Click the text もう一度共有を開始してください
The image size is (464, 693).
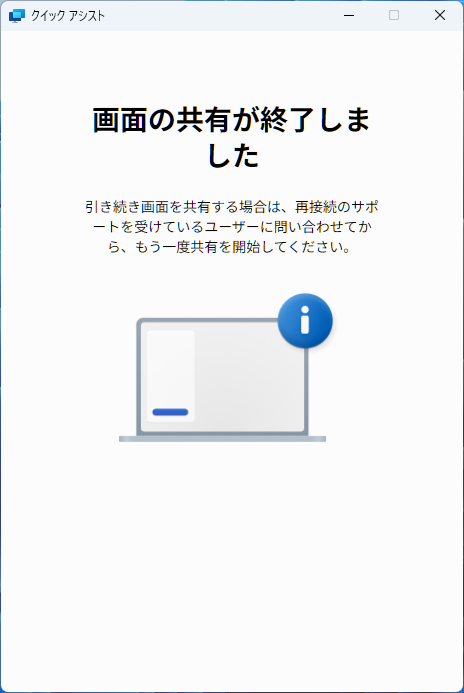(x=242, y=247)
